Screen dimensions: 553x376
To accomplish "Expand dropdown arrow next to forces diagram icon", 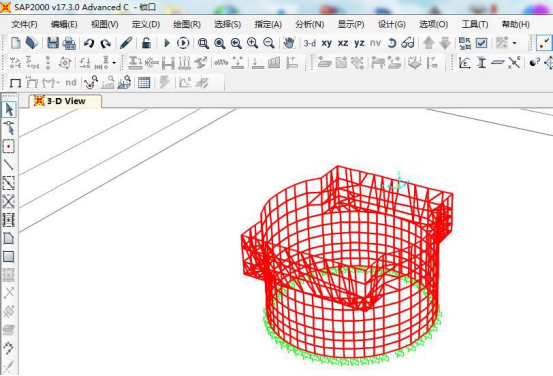I will coord(57,83).
